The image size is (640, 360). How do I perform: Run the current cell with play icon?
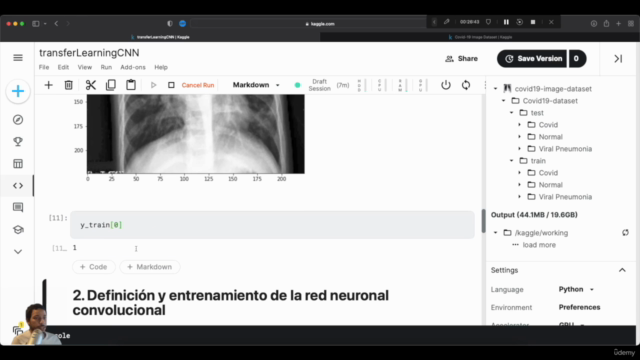pos(153,85)
